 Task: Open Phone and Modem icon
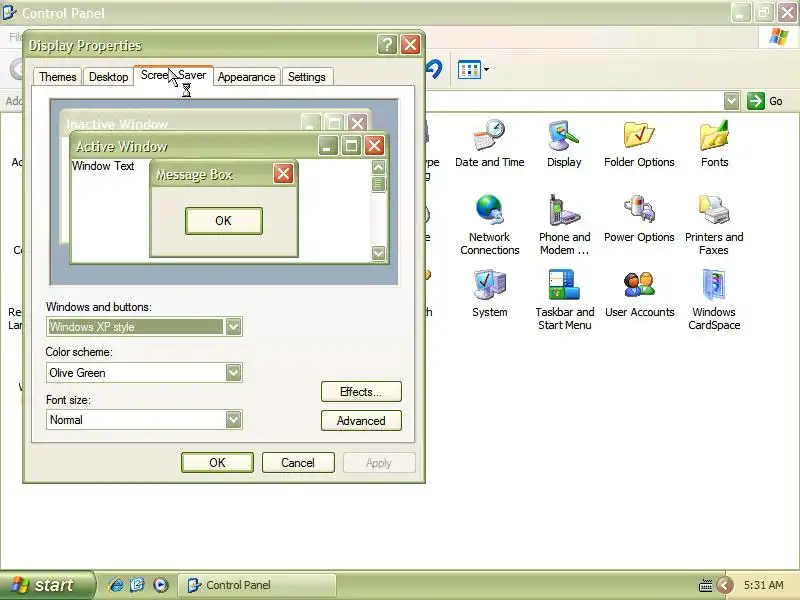[564, 225]
